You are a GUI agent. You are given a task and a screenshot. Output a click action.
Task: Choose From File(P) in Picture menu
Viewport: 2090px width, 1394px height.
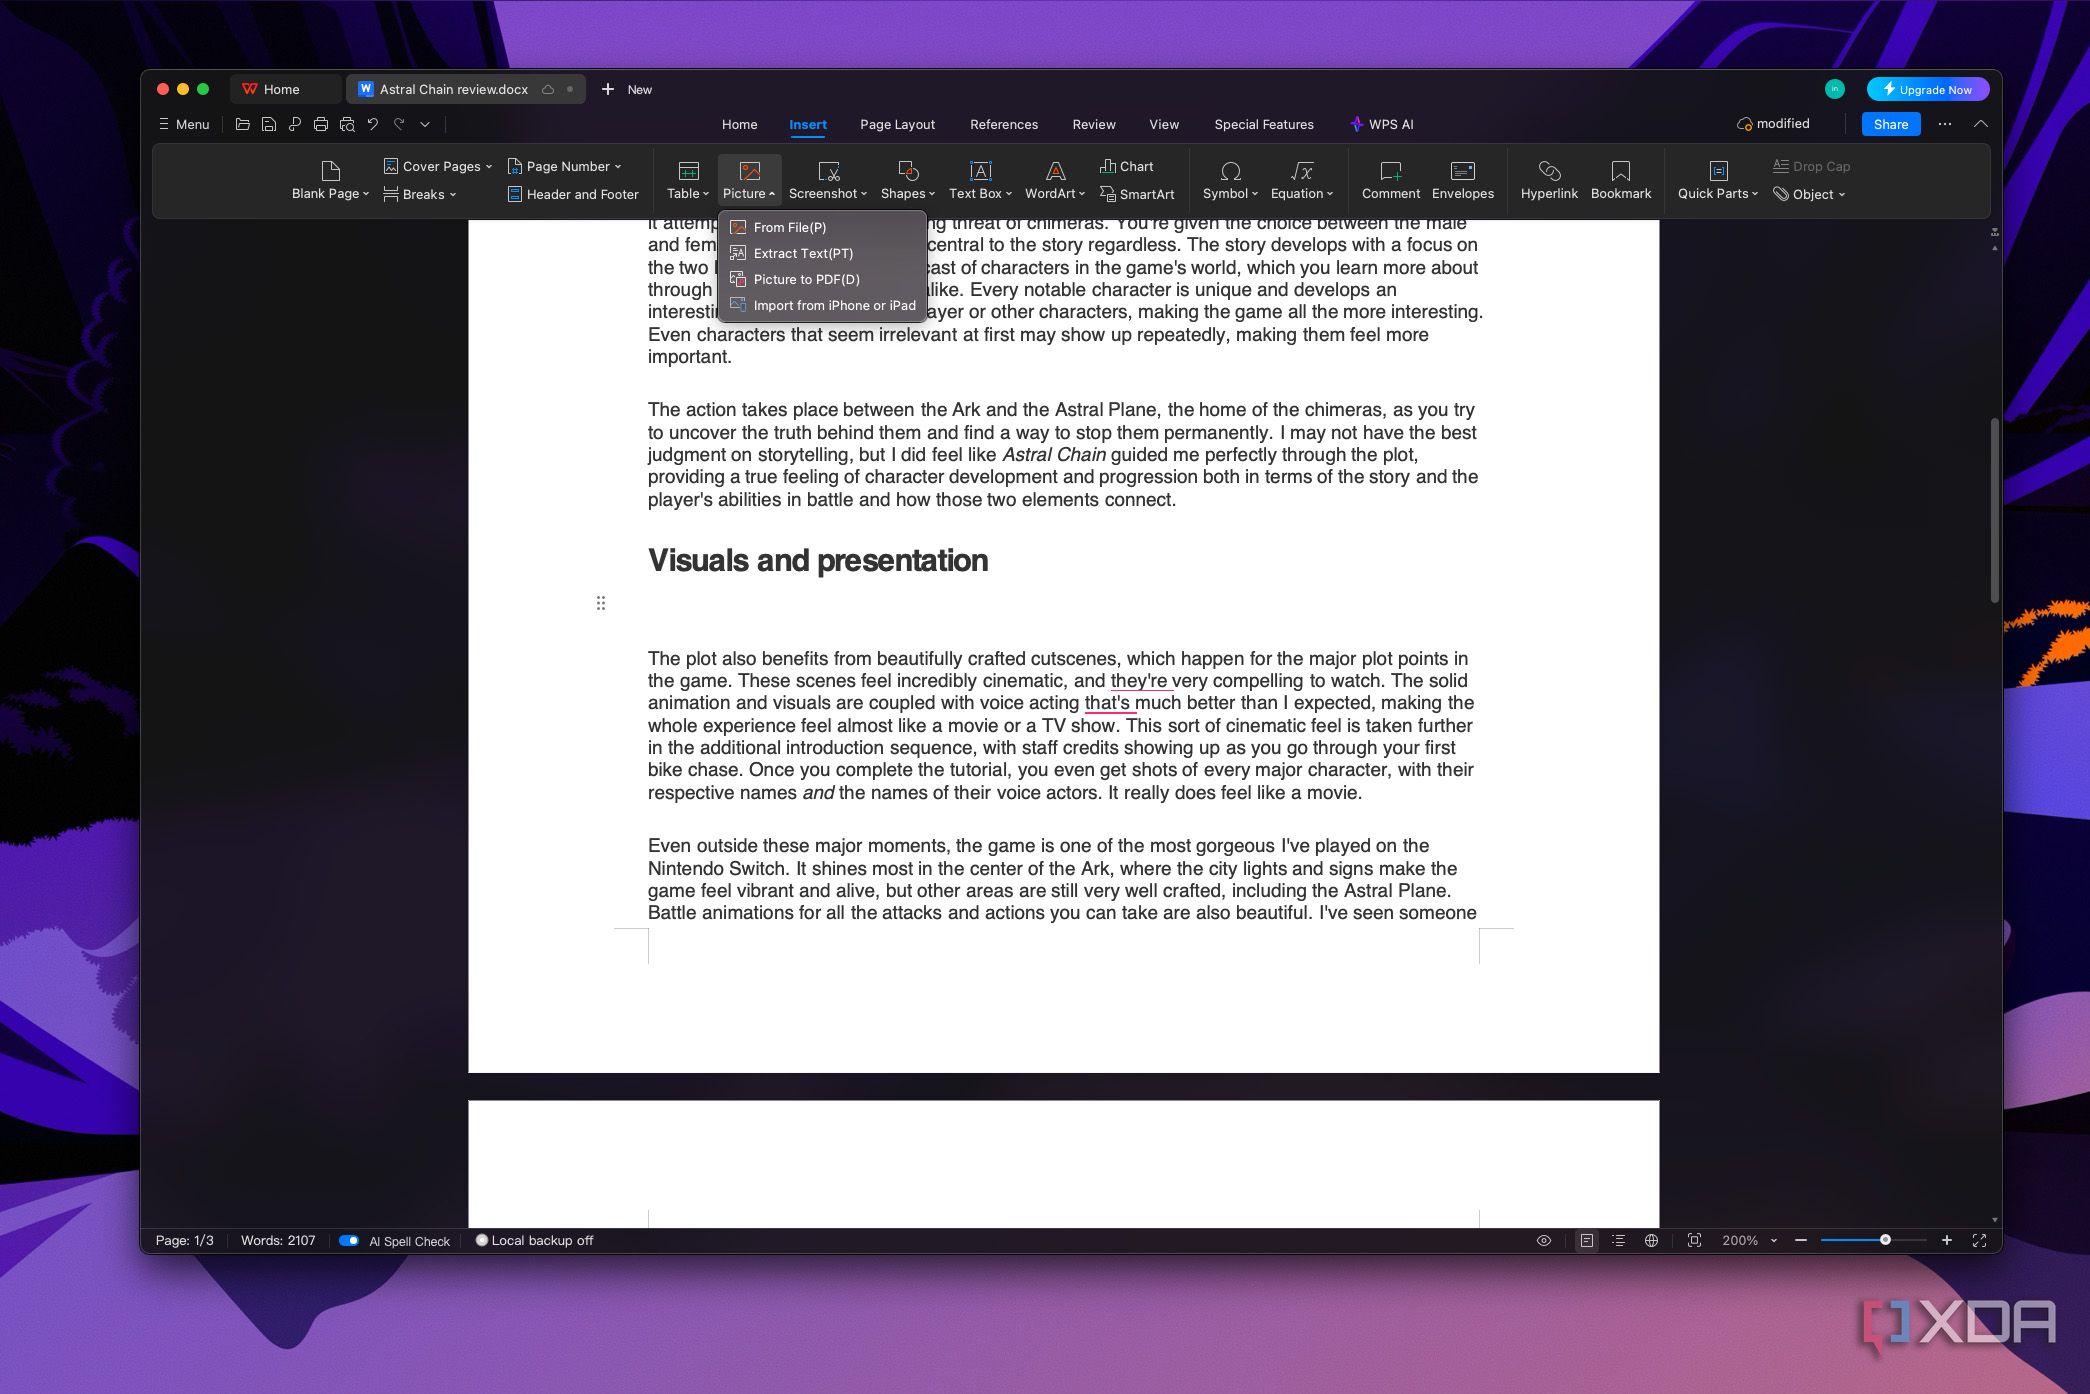coord(822,227)
